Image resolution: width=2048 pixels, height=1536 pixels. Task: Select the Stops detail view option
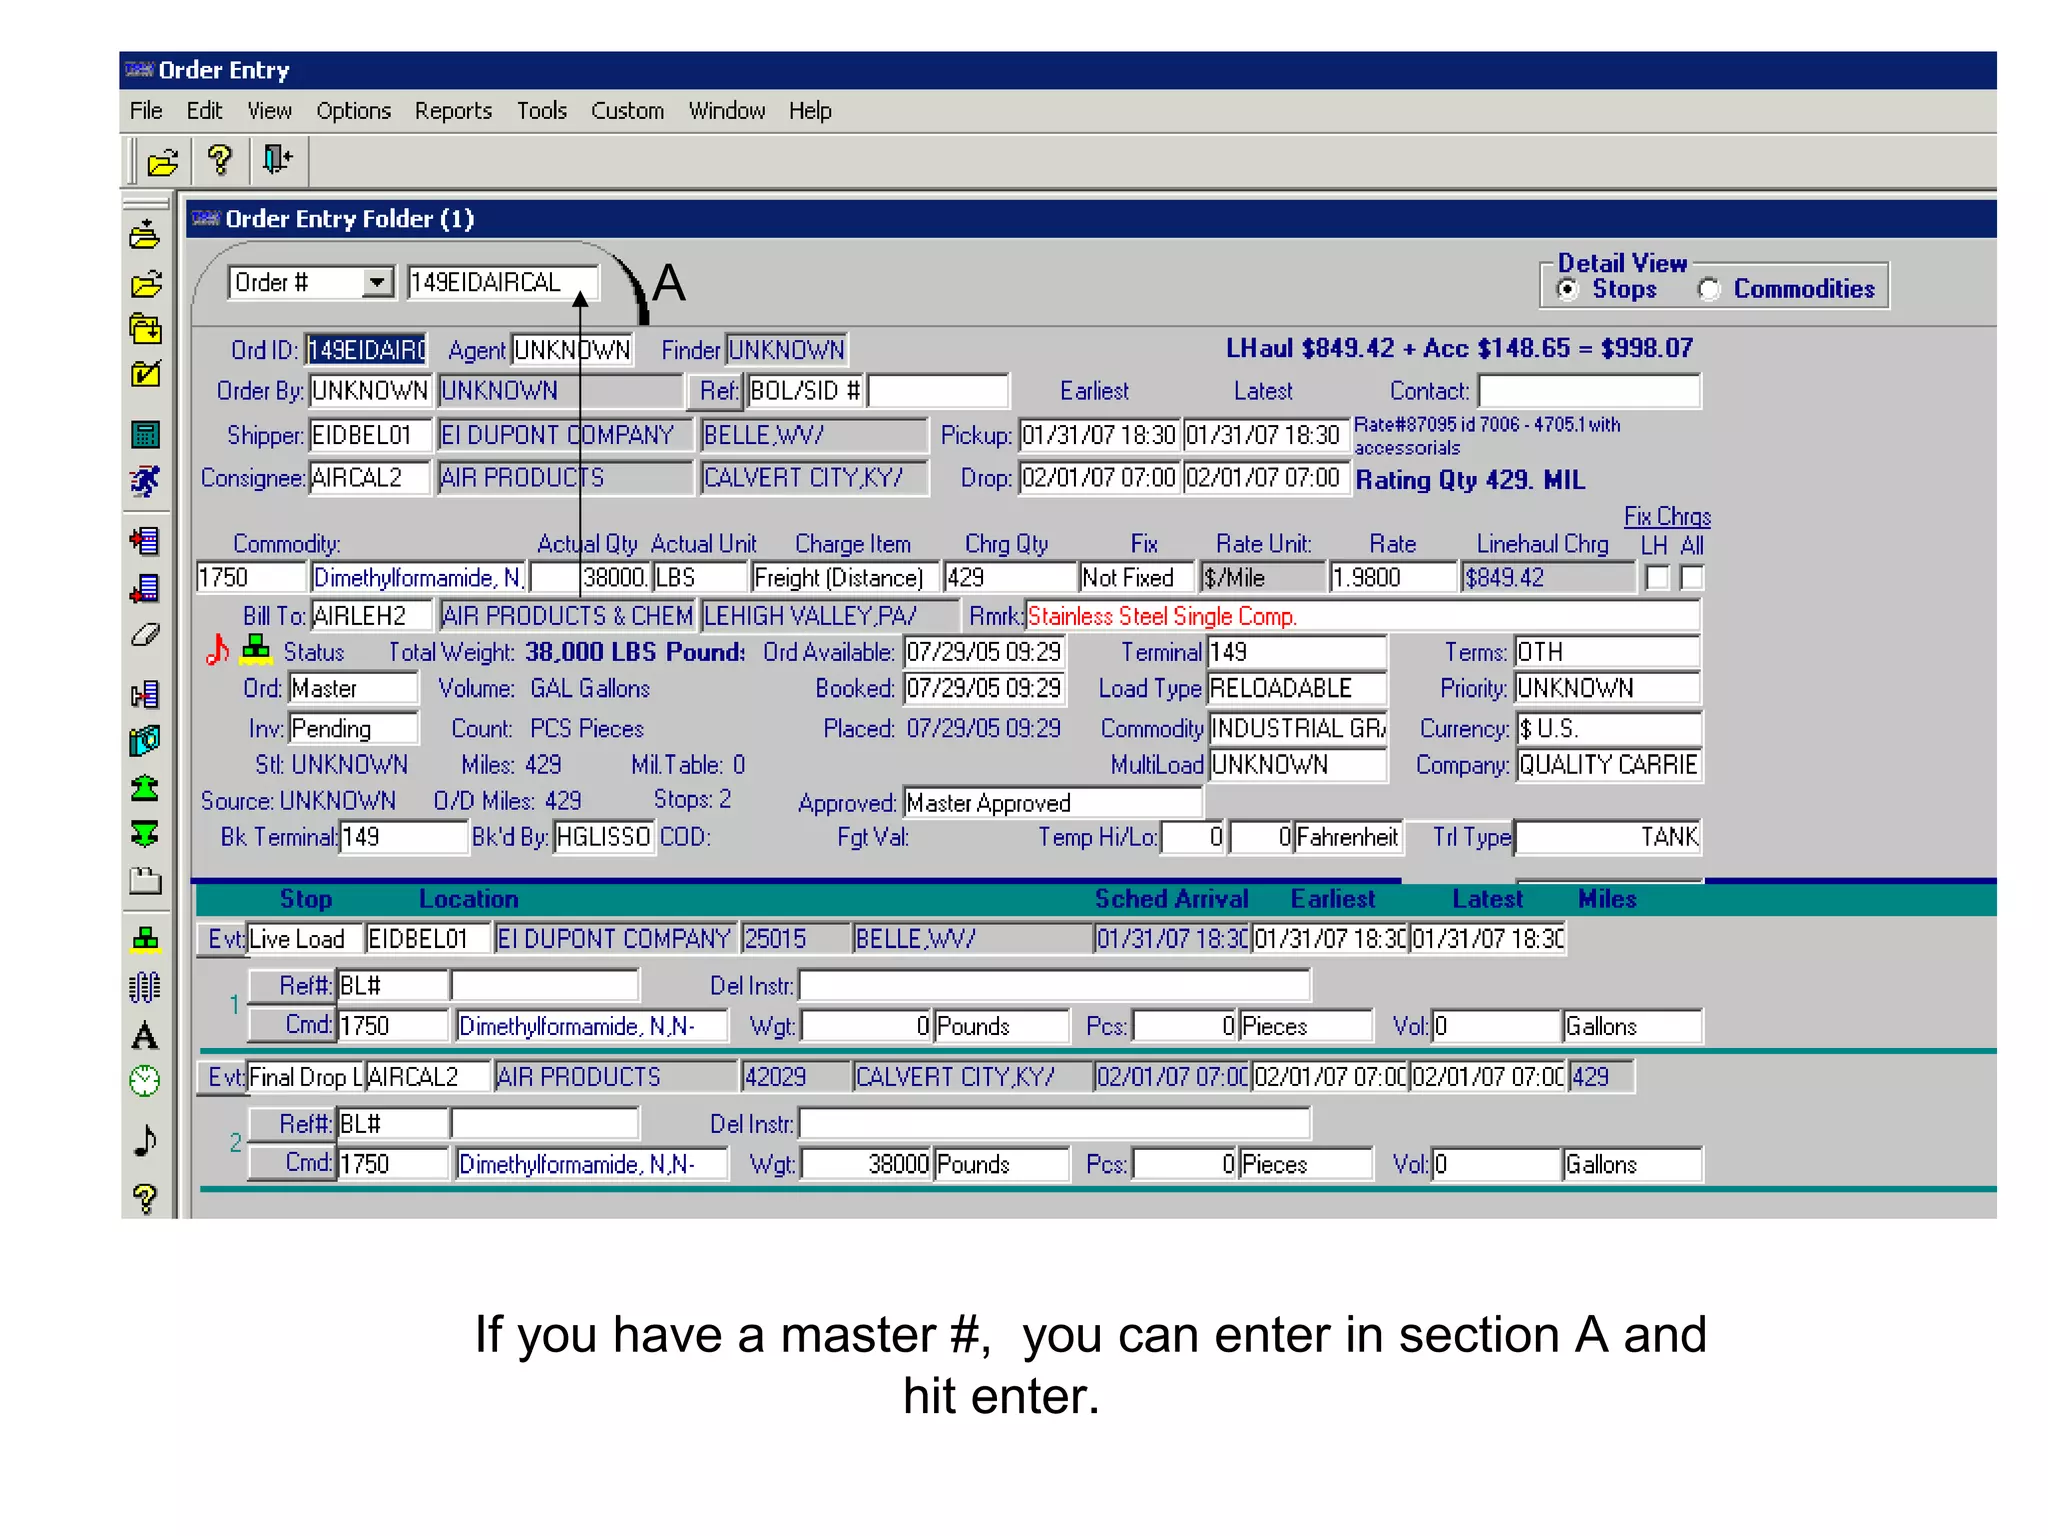point(1568,289)
